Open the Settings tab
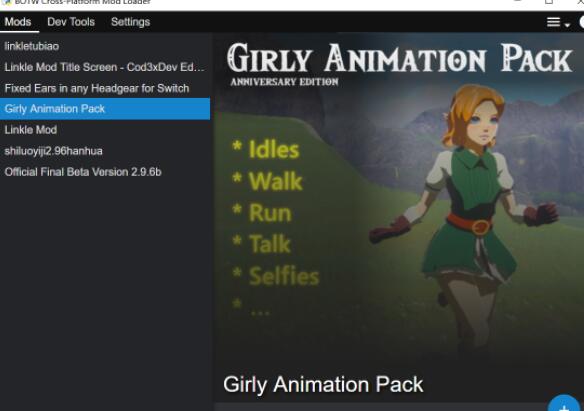Screen dimensions: 584x411 130,22
